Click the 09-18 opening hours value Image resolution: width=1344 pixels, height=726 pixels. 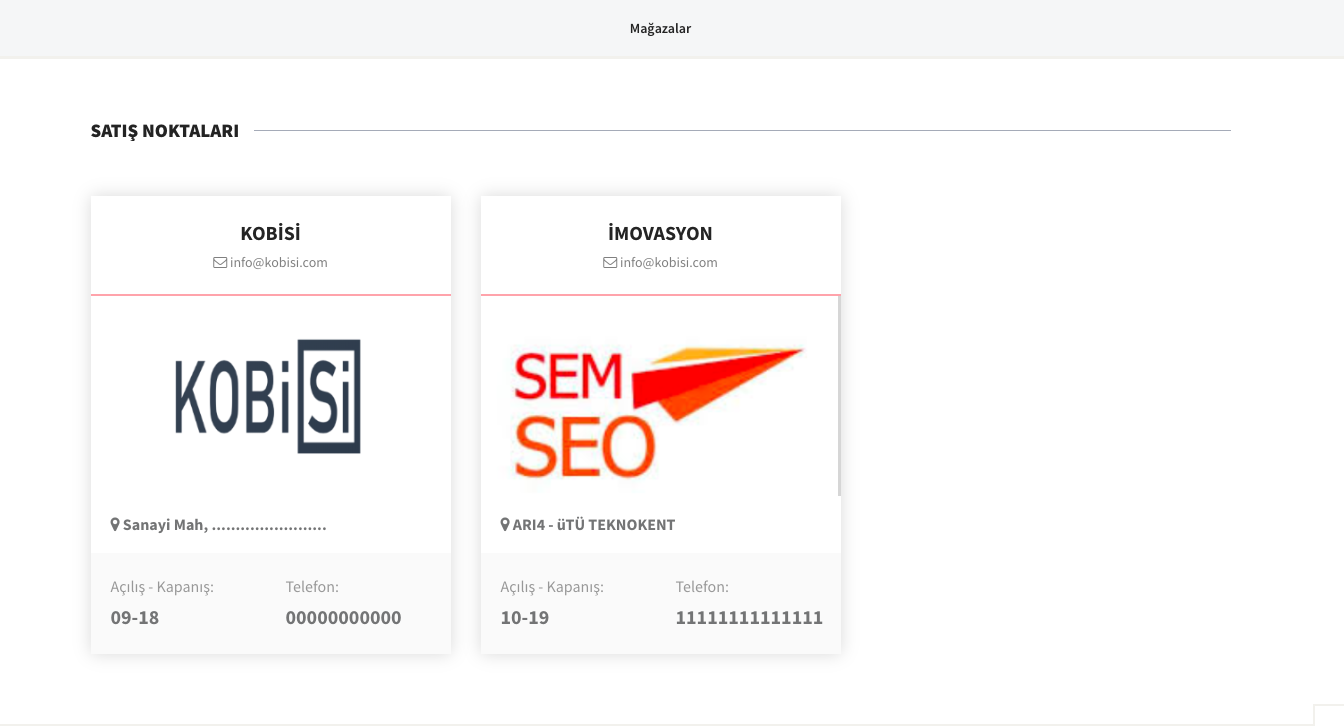pos(135,618)
